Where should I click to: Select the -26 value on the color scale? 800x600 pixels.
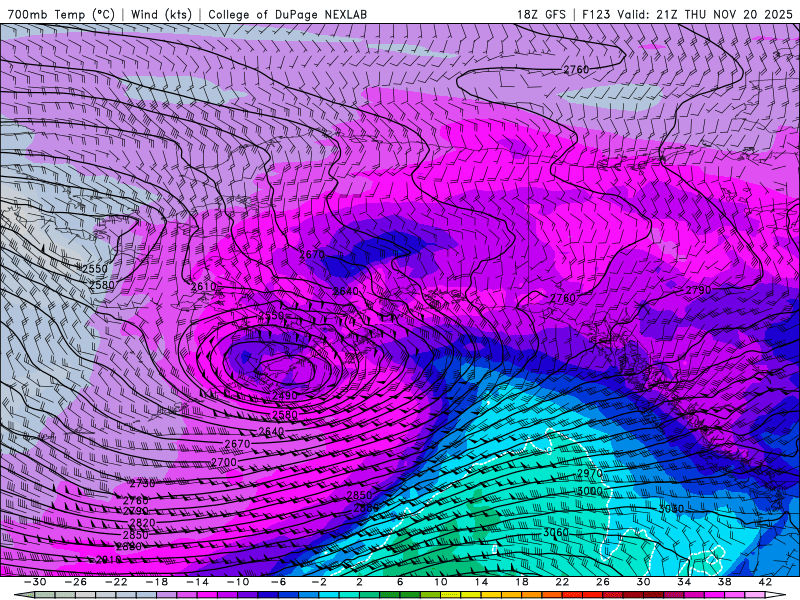coord(76,582)
